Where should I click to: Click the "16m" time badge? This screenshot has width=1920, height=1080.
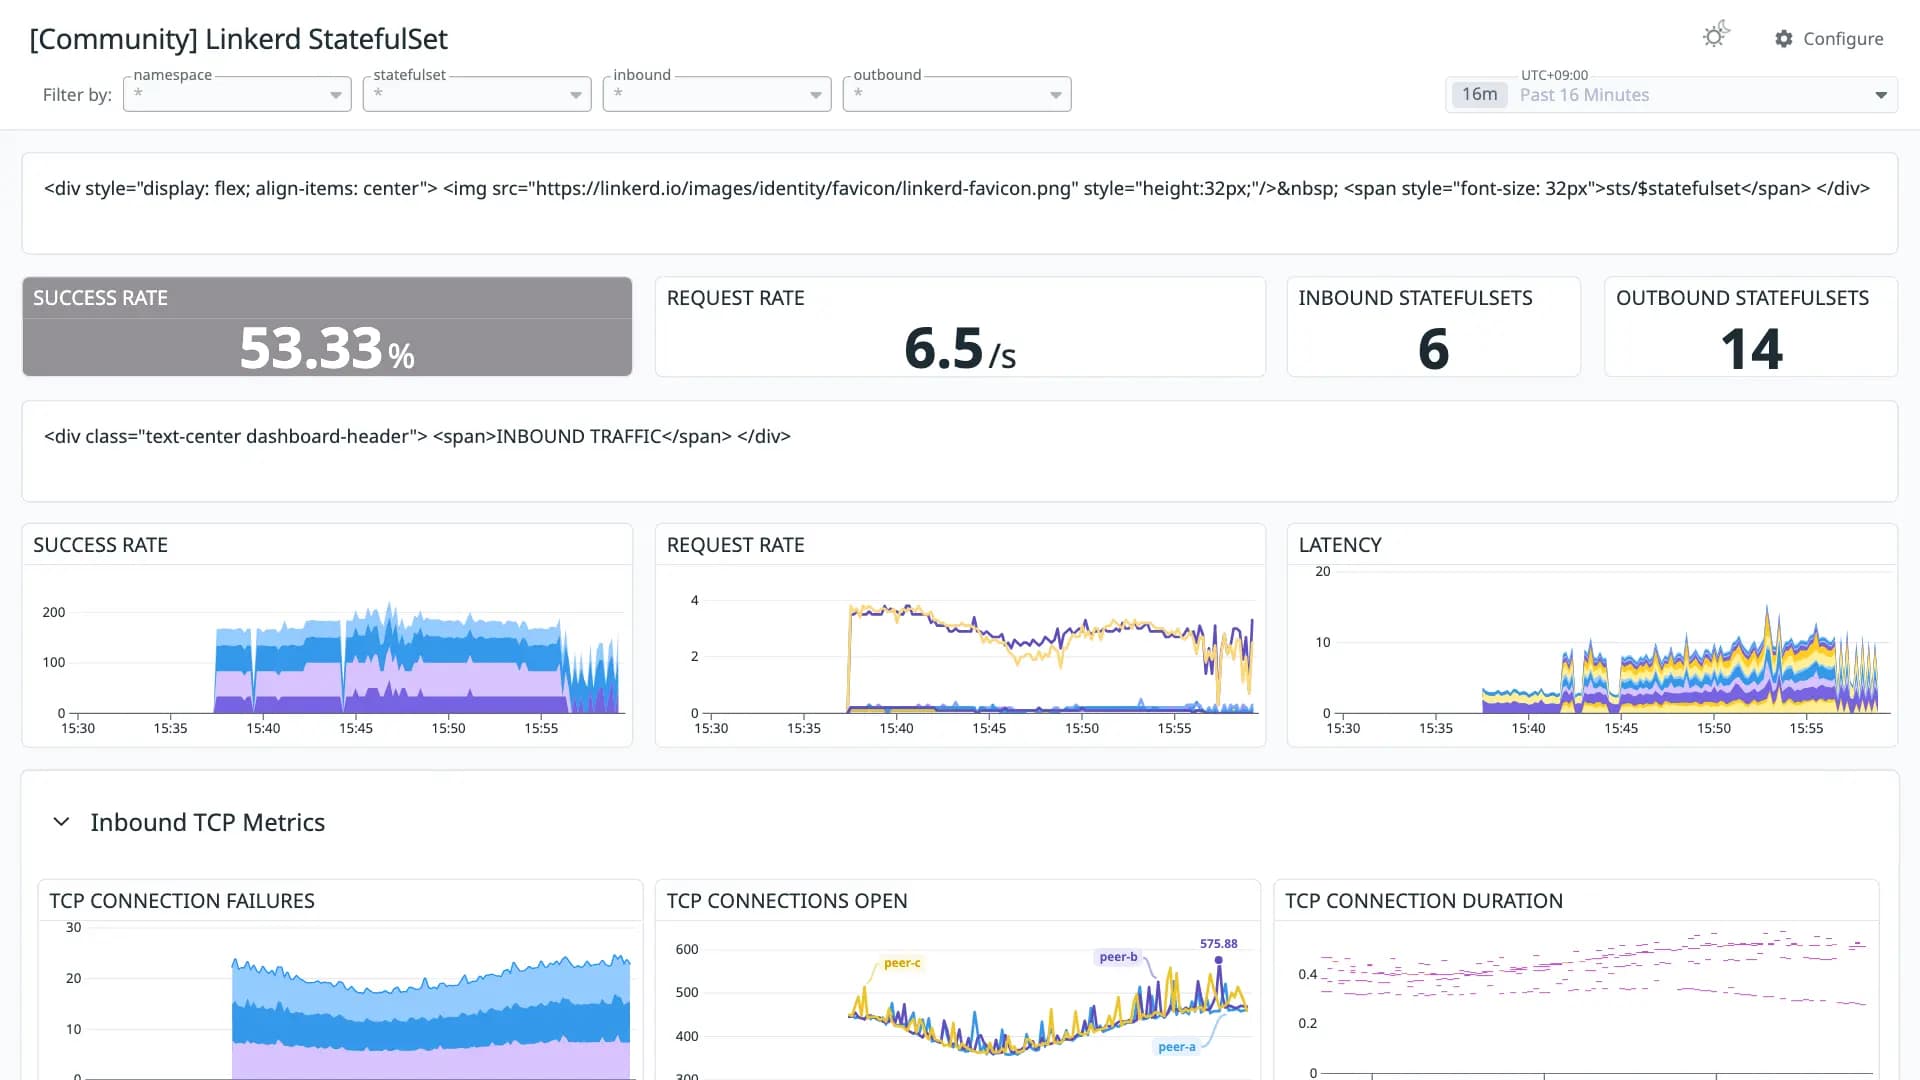[1479, 95]
